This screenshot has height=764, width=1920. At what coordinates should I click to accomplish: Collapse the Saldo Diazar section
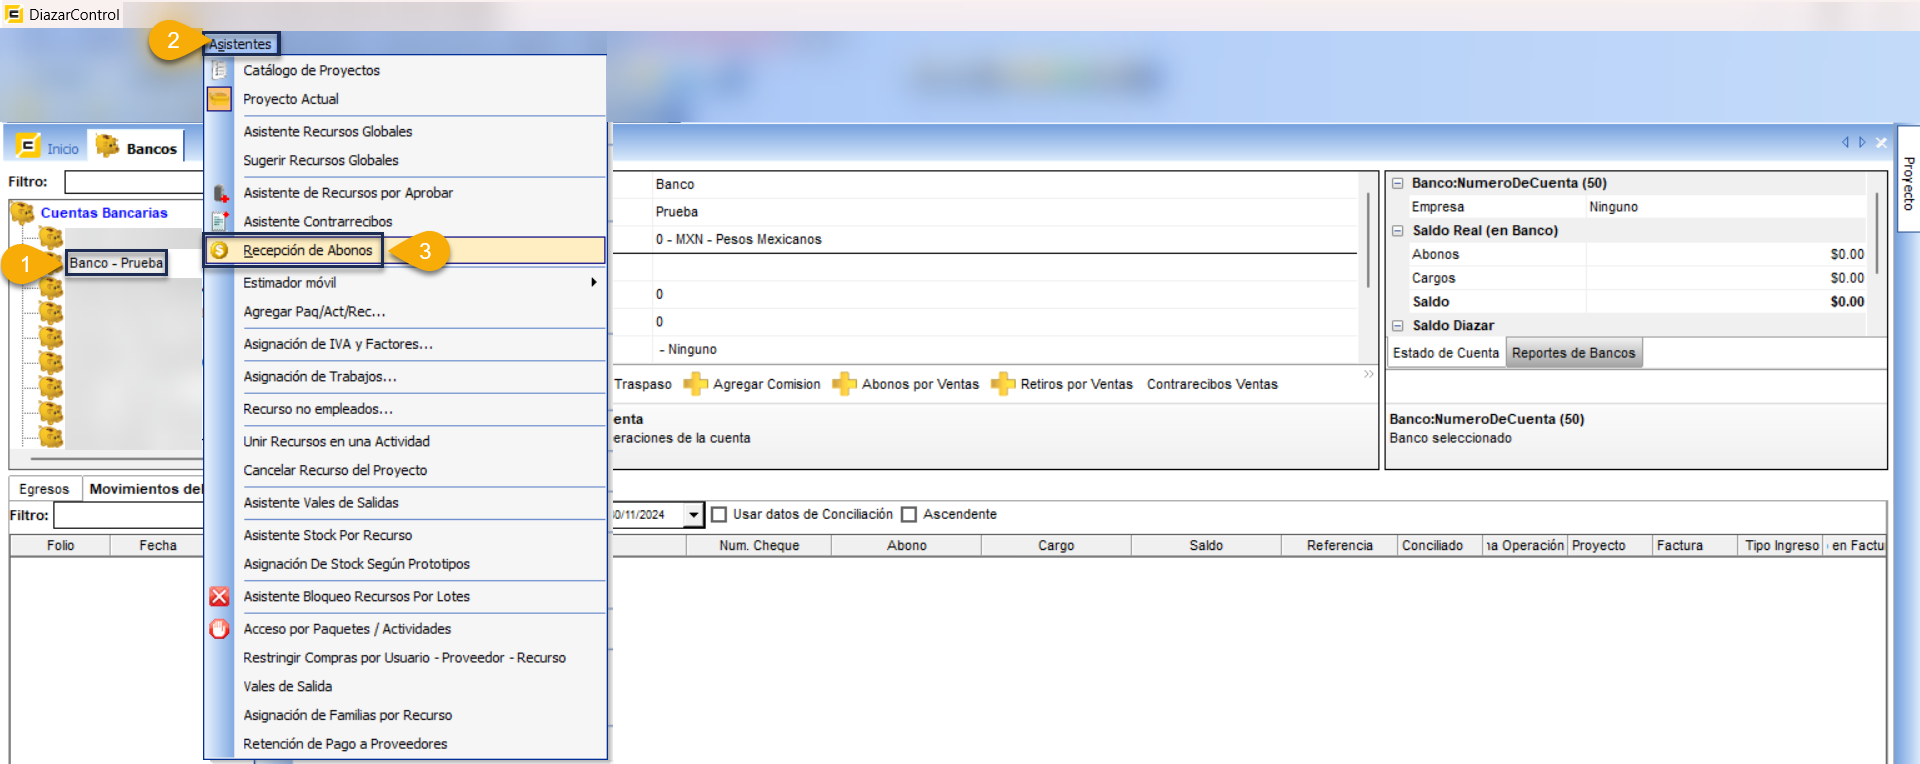pos(1398,326)
